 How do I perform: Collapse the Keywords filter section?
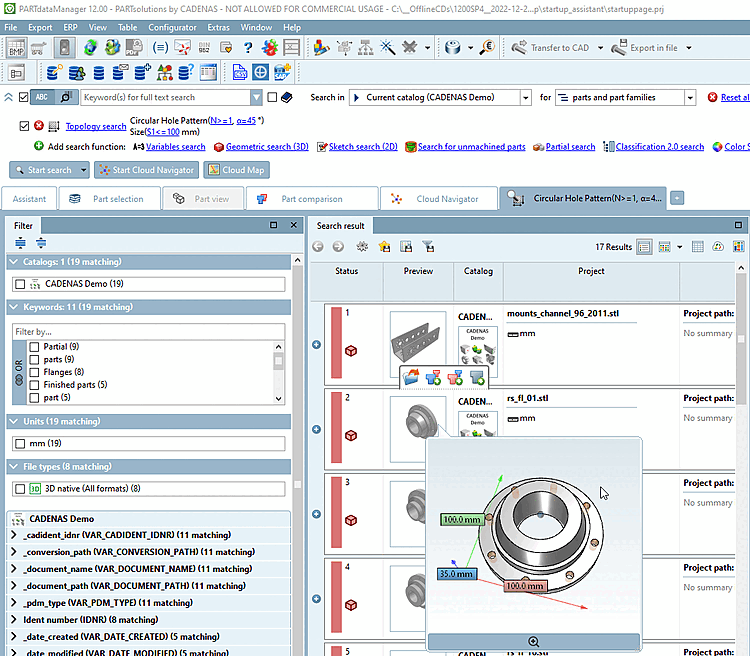click(14, 307)
